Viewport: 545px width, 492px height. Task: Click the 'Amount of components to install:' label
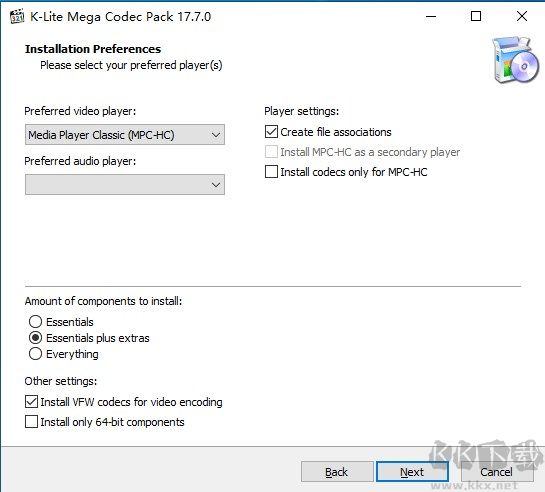(103, 301)
